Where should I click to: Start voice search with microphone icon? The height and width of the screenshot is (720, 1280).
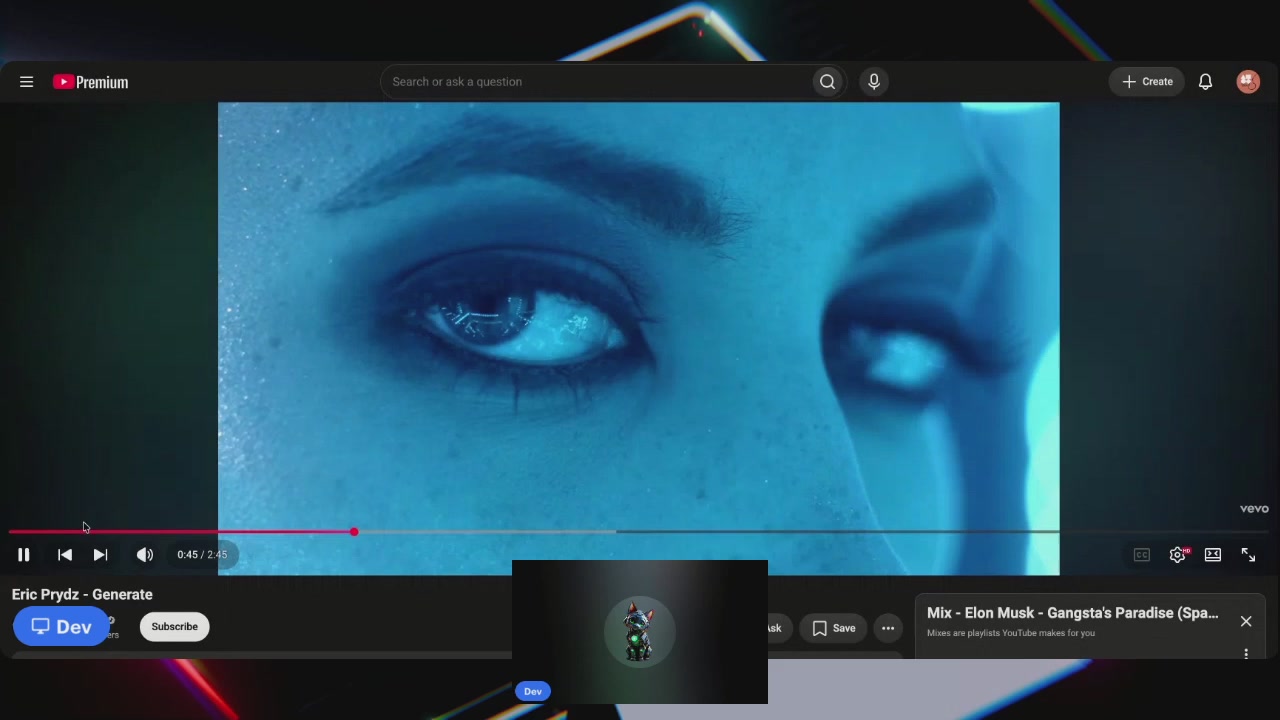pyautogui.click(x=874, y=82)
